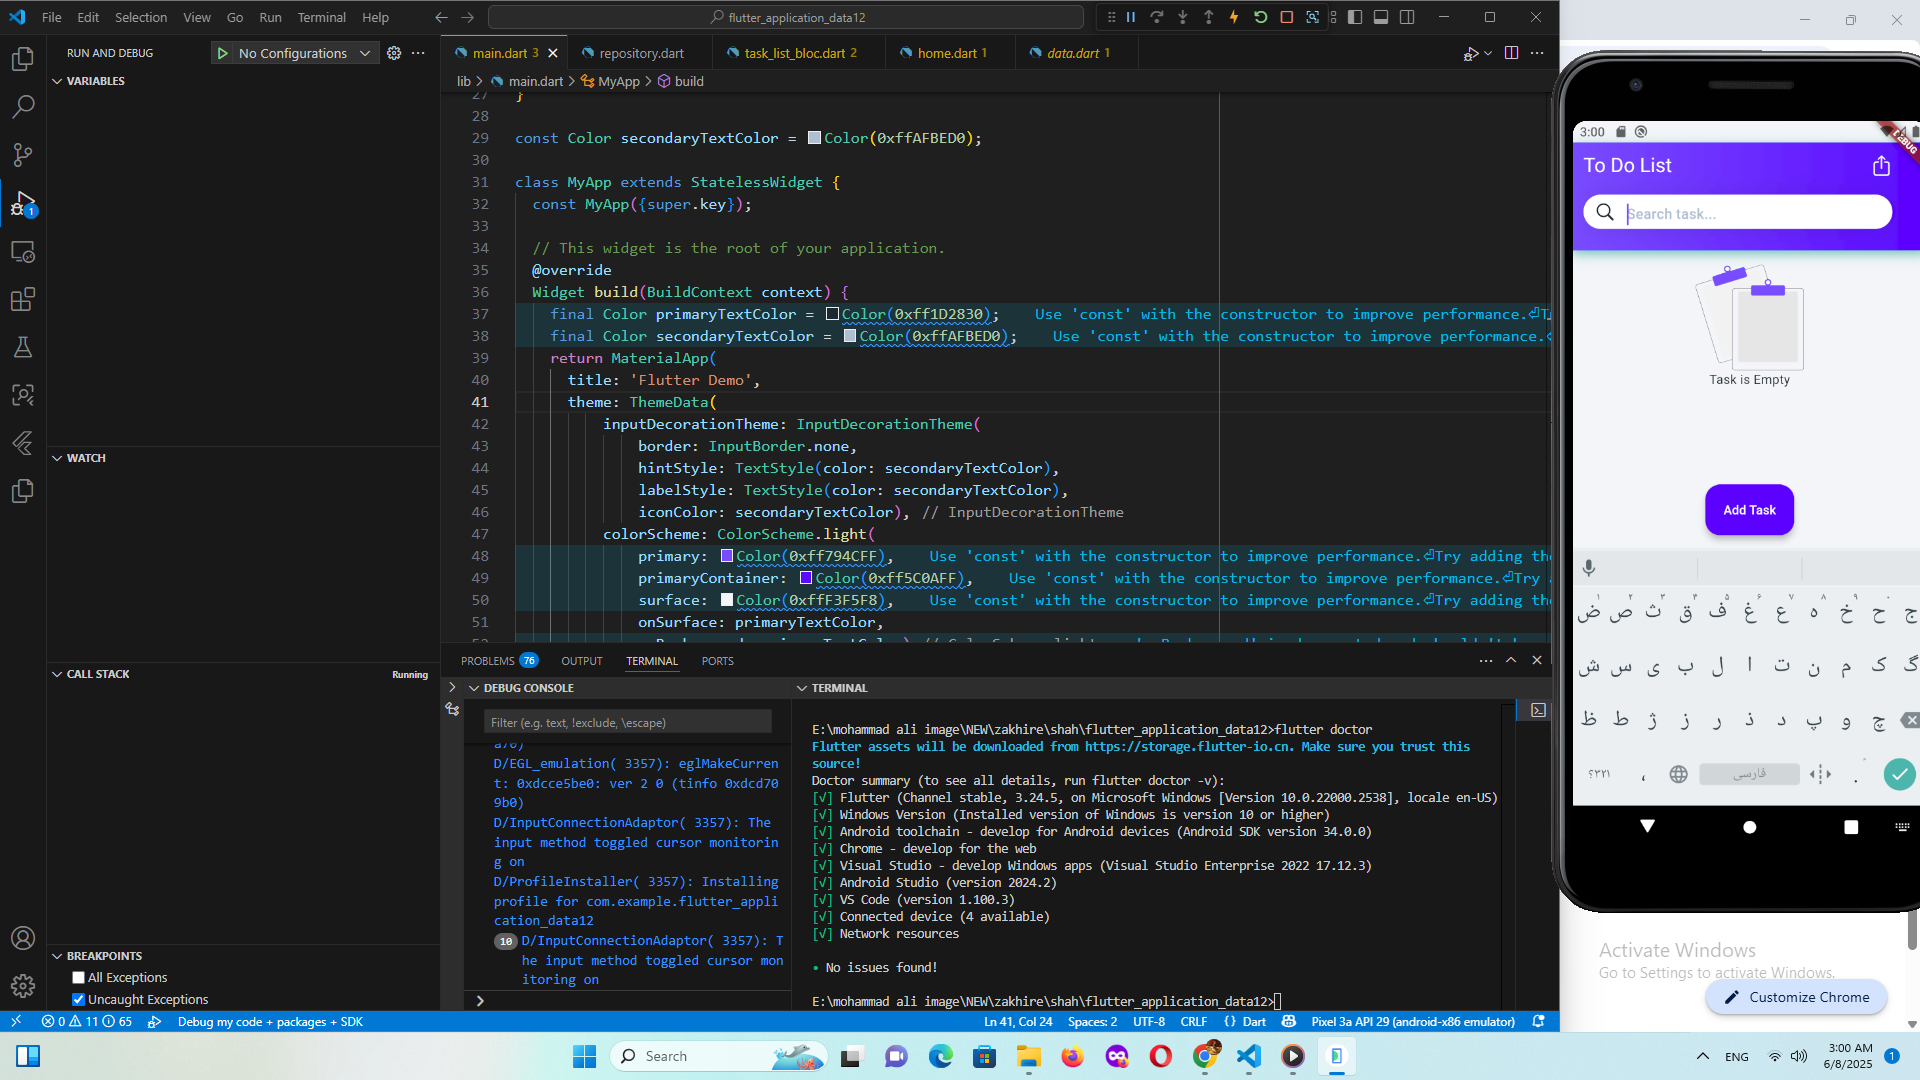The width and height of the screenshot is (1920, 1080).
Task: Collapse the WATCH section
Action: pyautogui.click(x=57, y=458)
